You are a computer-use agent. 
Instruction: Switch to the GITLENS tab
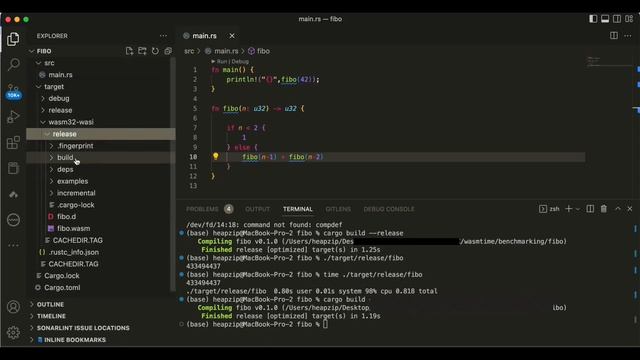pyautogui.click(x=338, y=209)
